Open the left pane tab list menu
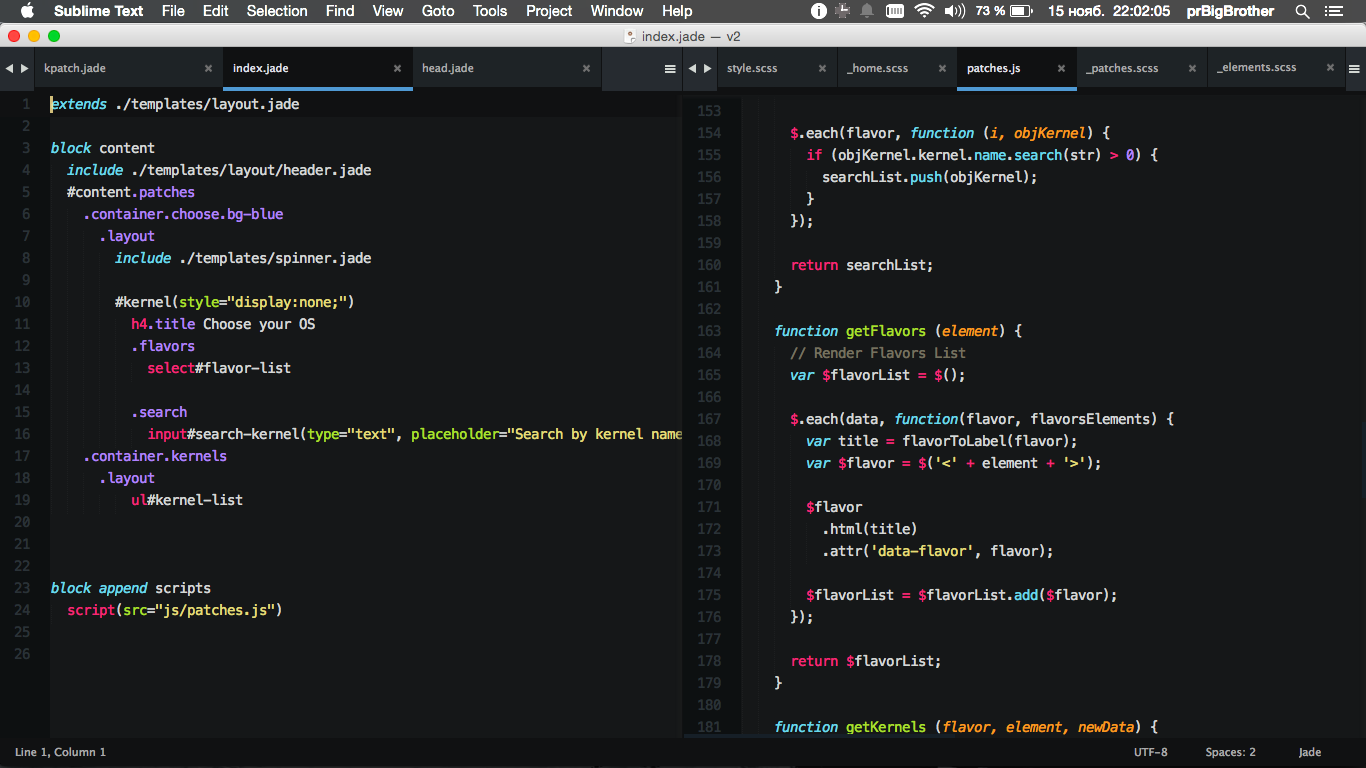Viewport: 1366px width, 768px height. pos(670,69)
